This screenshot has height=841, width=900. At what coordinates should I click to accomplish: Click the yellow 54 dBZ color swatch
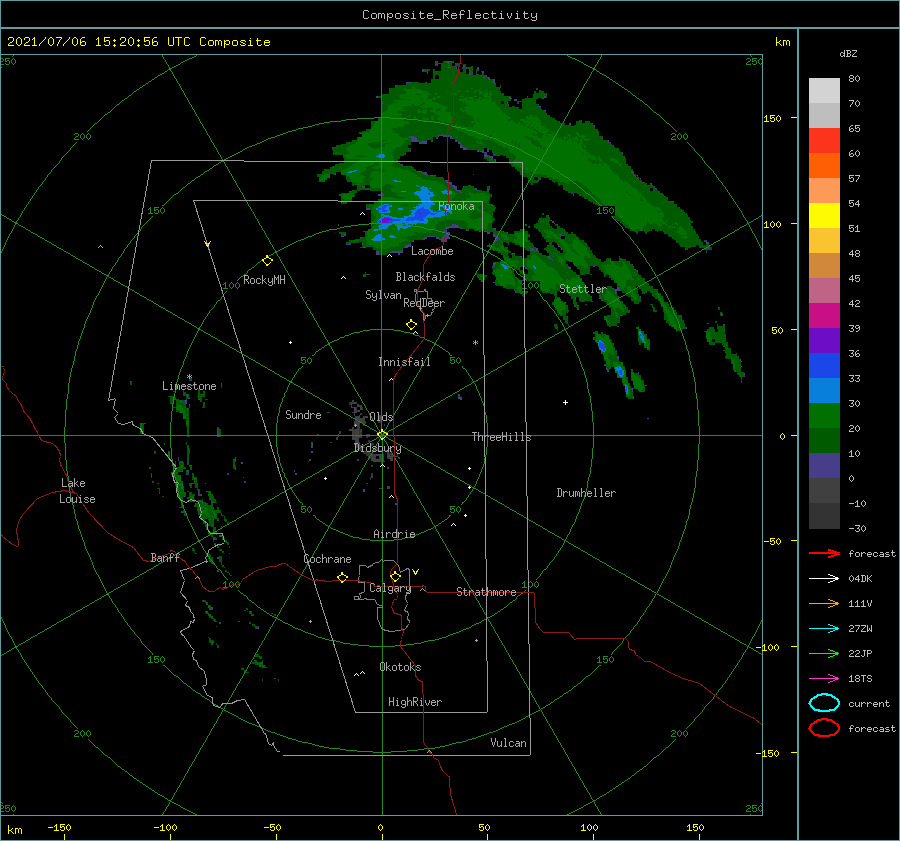pos(824,215)
